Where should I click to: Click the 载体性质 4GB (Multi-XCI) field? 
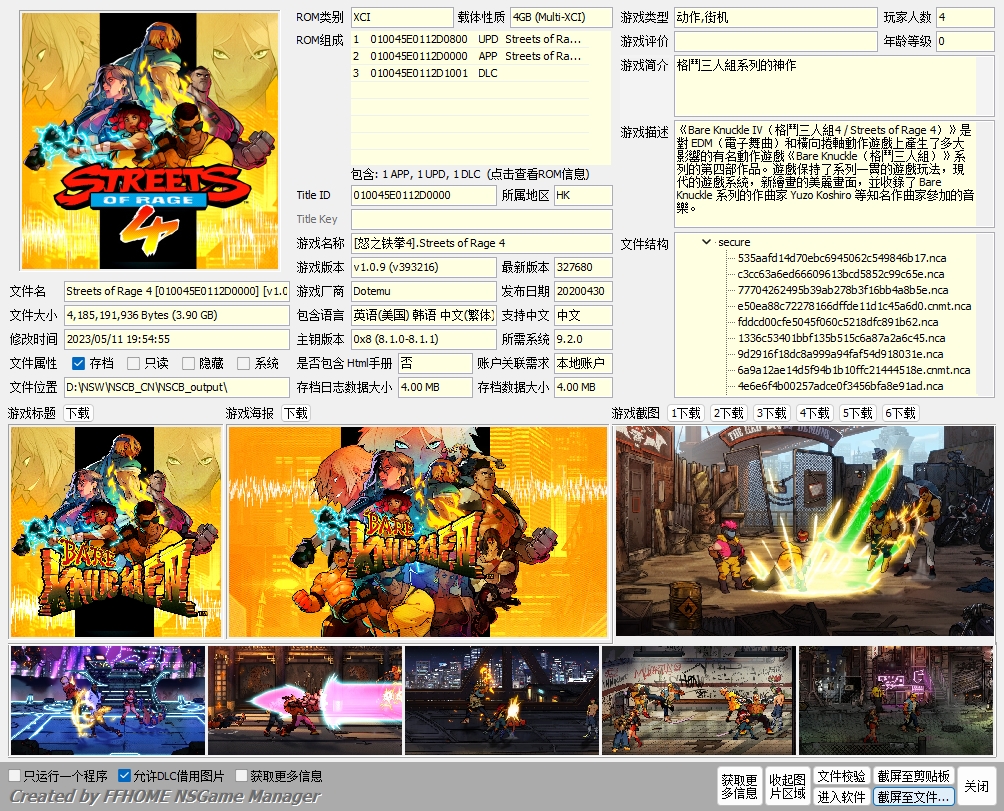(561, 17)
